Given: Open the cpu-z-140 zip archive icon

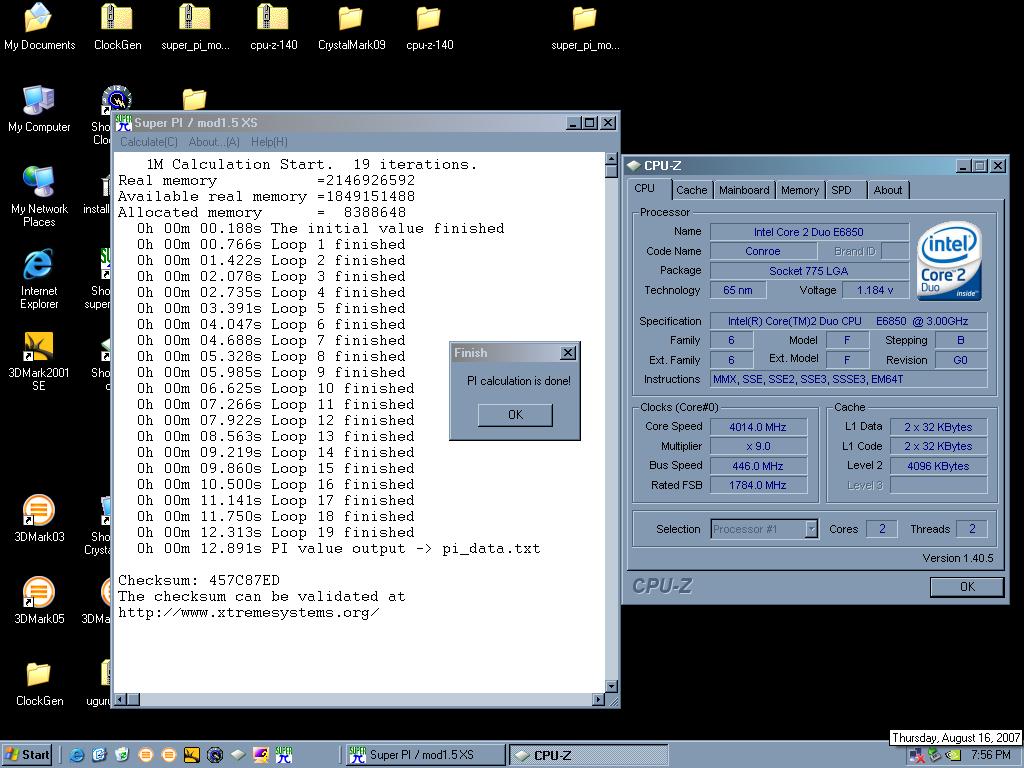Looking at the screenshot, I should coord(273,27).
